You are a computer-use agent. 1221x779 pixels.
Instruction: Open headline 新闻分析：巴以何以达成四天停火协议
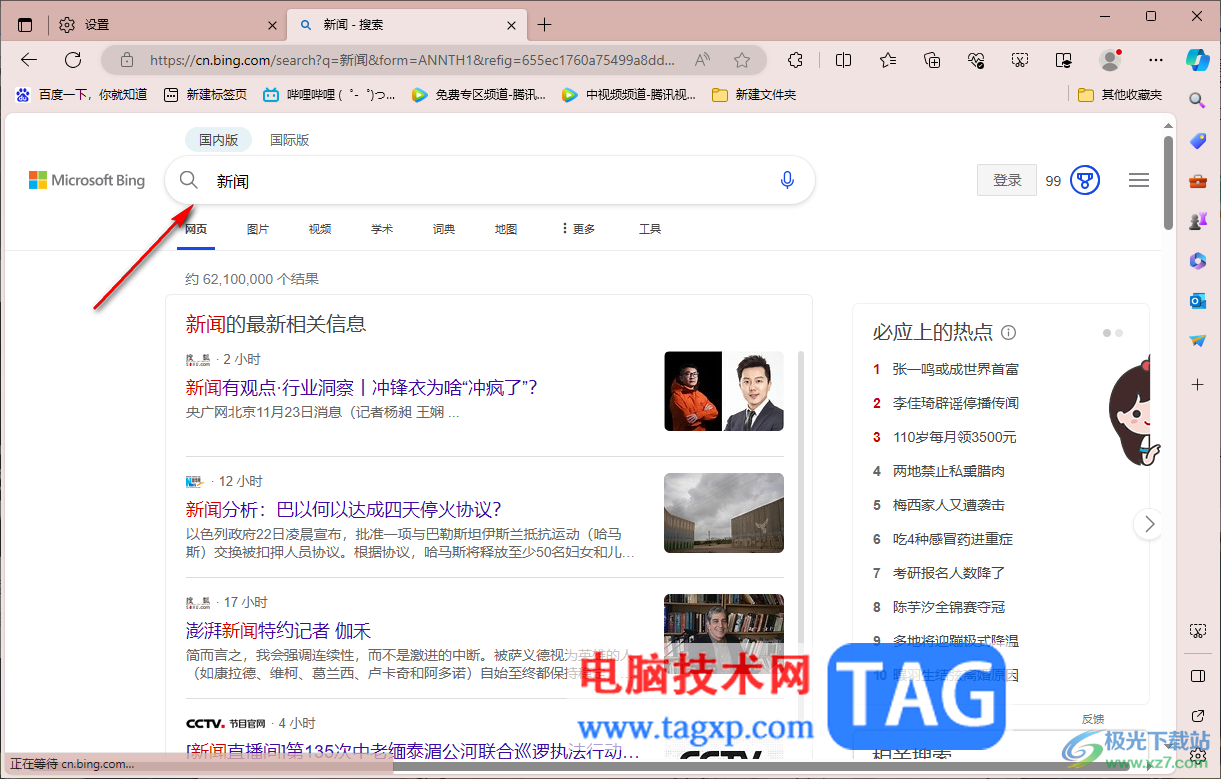(343, 509)
